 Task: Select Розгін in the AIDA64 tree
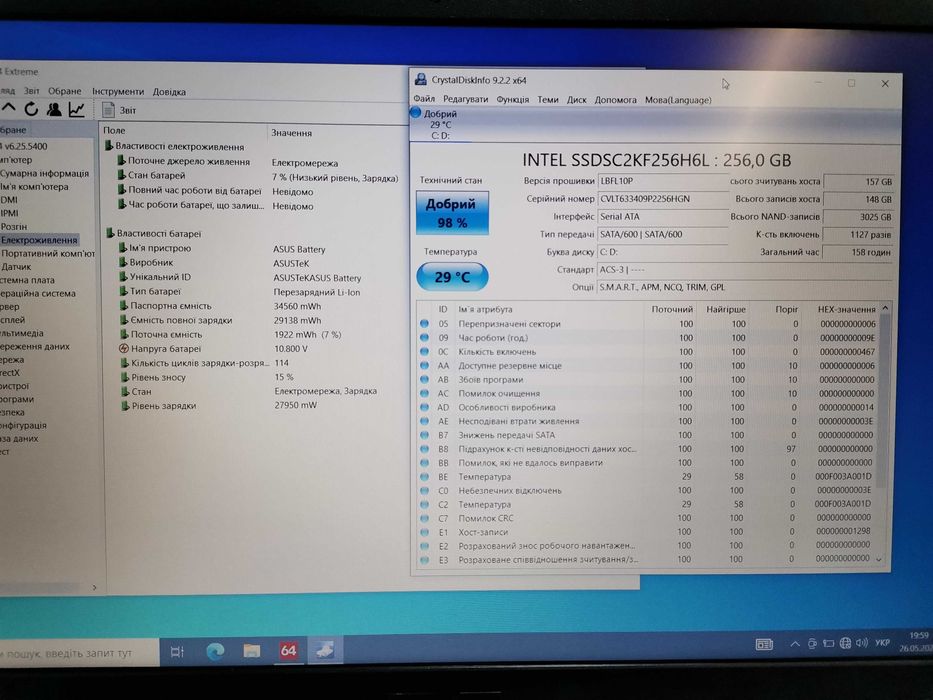pyautogui.click(x=14, y=226)
